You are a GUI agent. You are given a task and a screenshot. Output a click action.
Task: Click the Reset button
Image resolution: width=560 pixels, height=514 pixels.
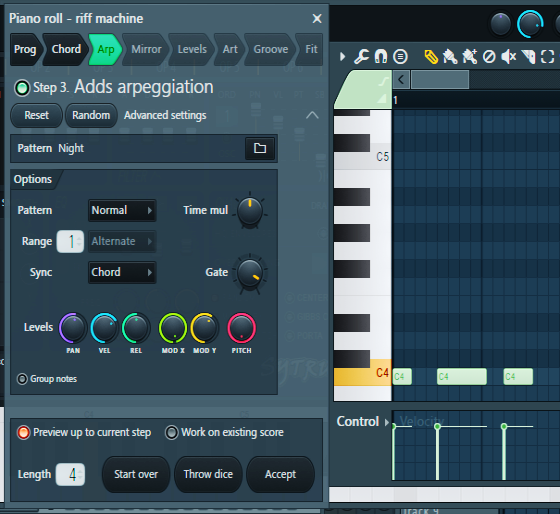36,115
